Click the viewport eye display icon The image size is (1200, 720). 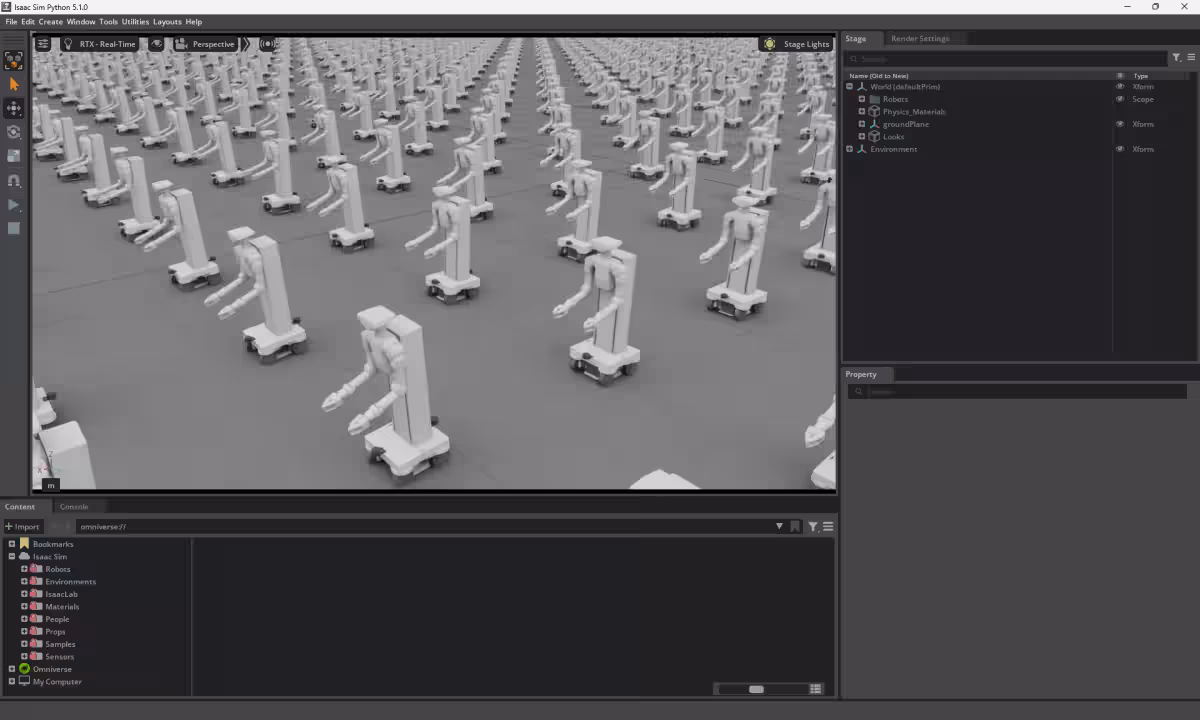pos(157,44)
